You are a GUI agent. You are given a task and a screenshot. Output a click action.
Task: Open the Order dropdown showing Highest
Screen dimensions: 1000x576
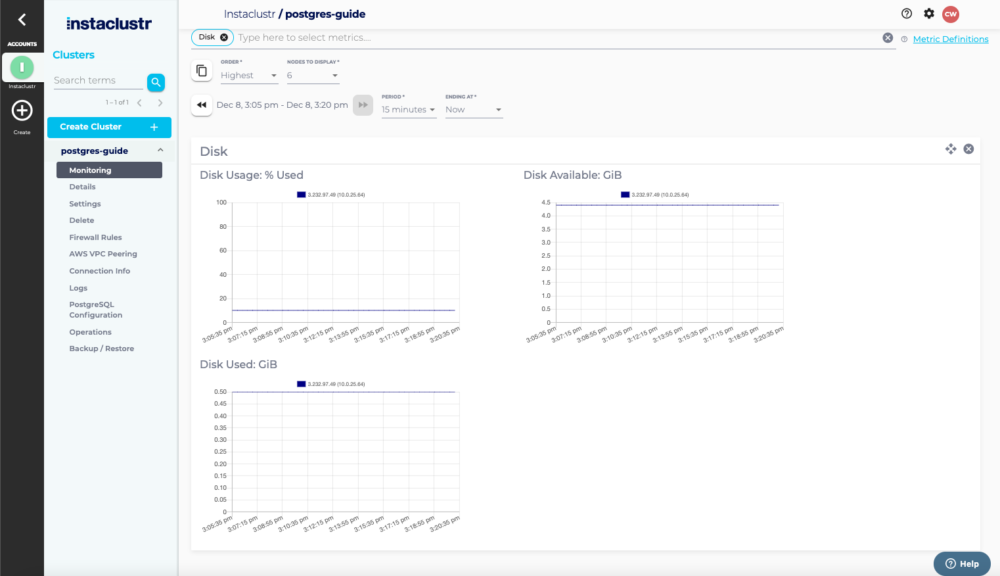[x=249, y=74]
